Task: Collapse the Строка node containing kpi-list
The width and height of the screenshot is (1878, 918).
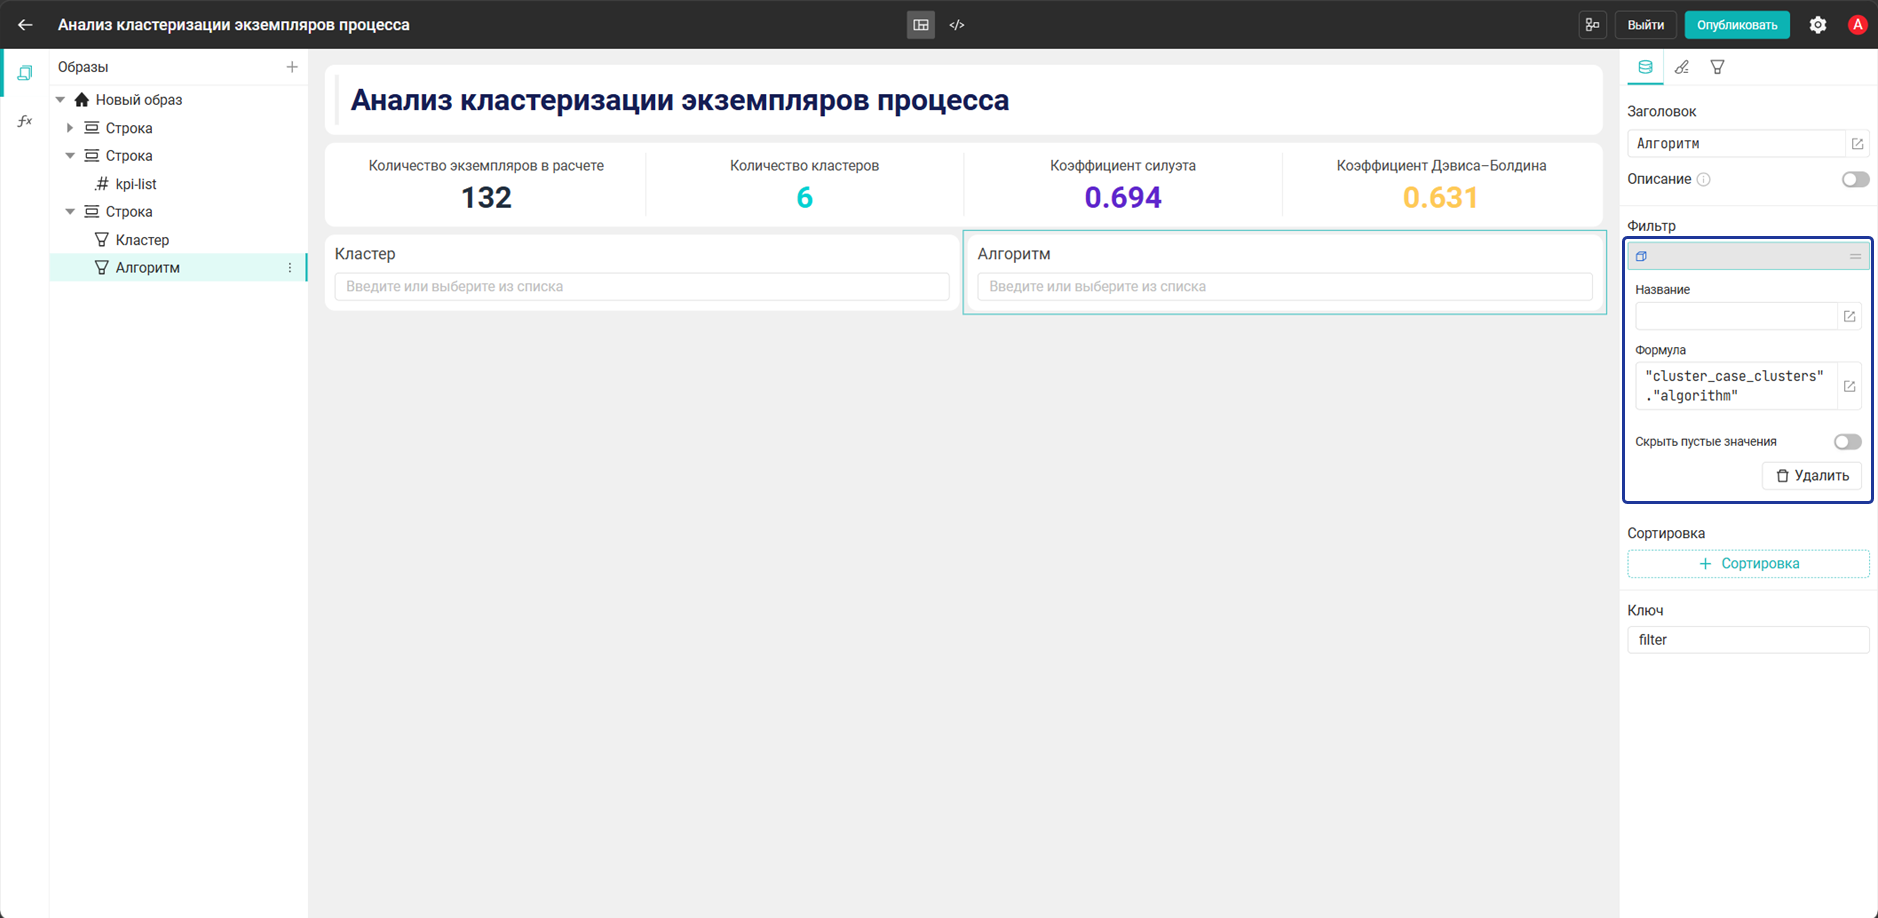Action: pos(70,156)
